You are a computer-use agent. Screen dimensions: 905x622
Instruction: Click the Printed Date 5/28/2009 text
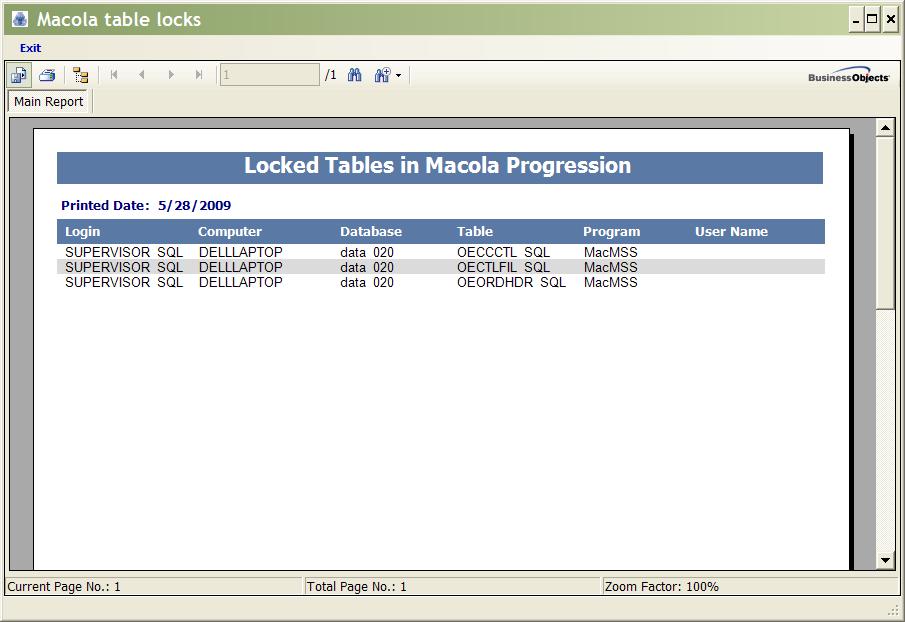tap(146, 205)
